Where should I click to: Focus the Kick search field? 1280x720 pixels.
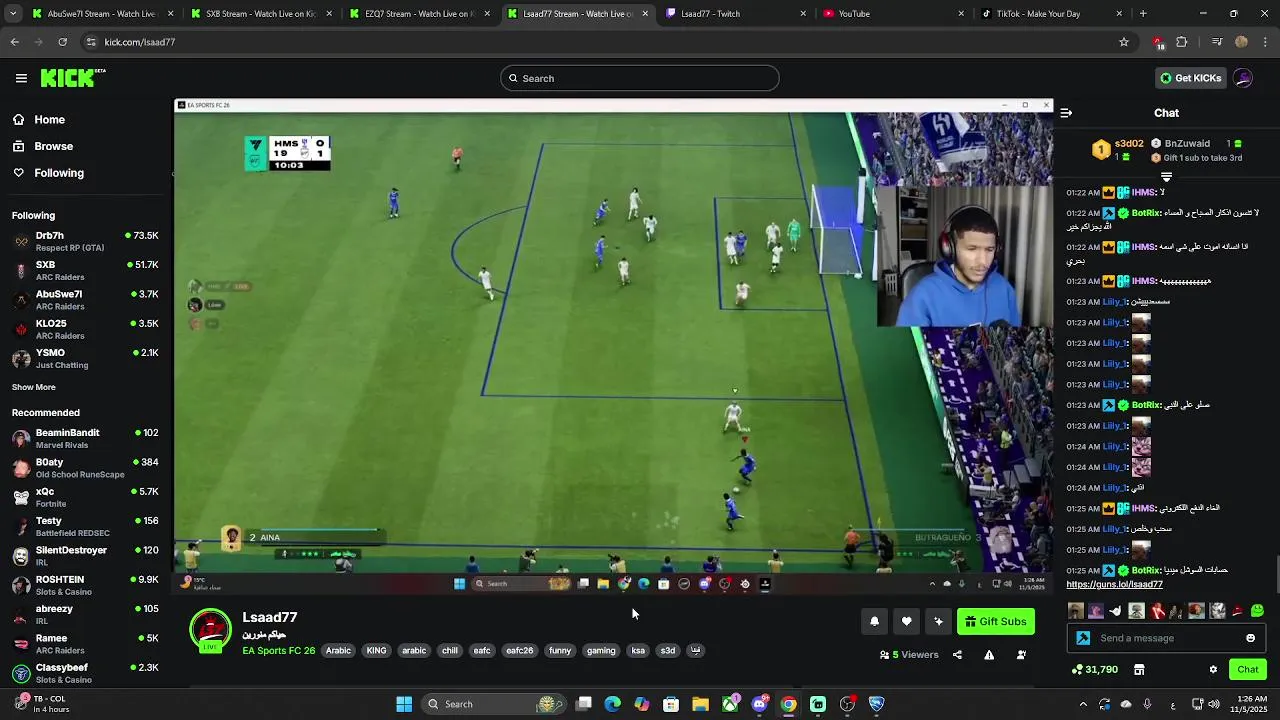[x=640, y=78]
